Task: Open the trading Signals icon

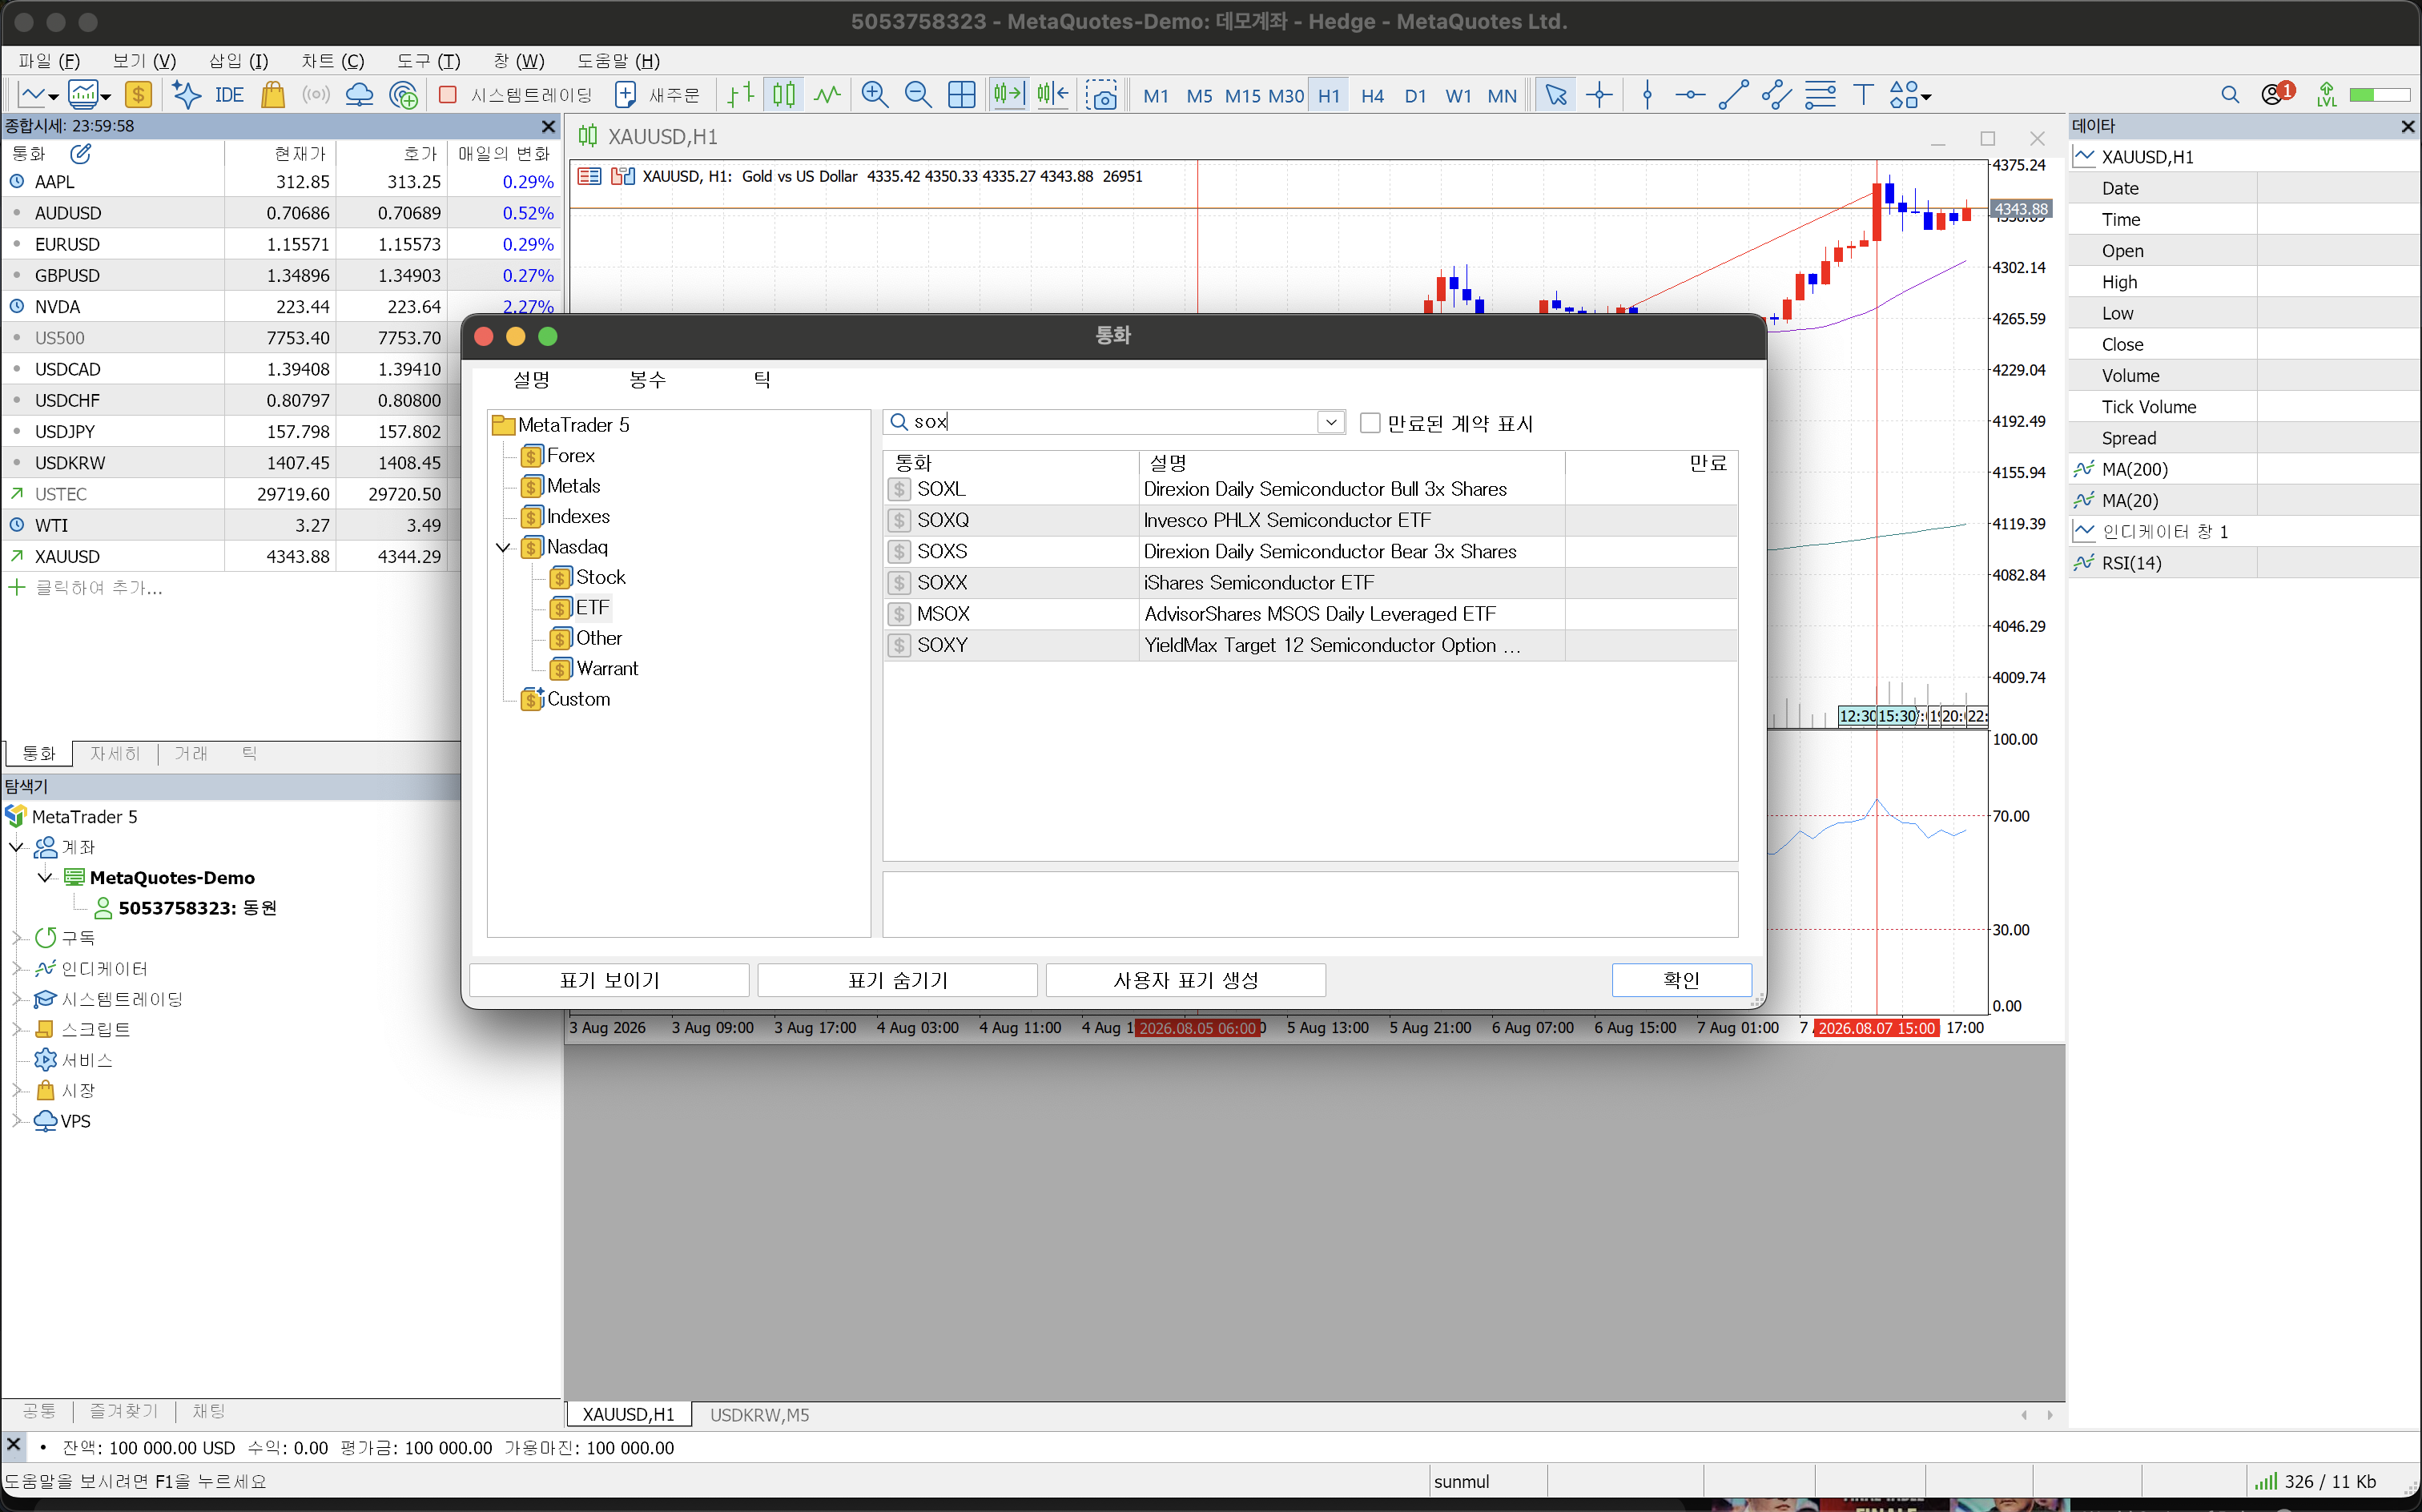Action: tap(316, 95)
